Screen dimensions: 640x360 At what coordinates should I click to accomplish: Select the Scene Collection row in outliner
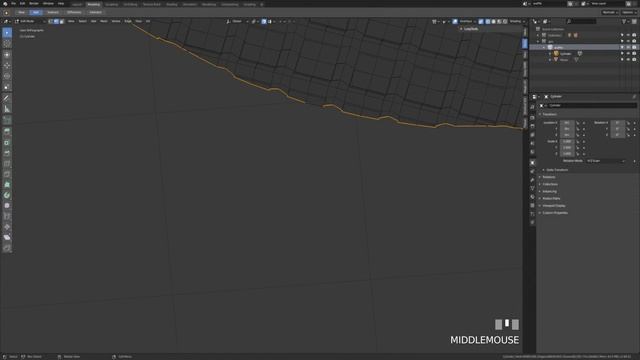tap(553, 29)
